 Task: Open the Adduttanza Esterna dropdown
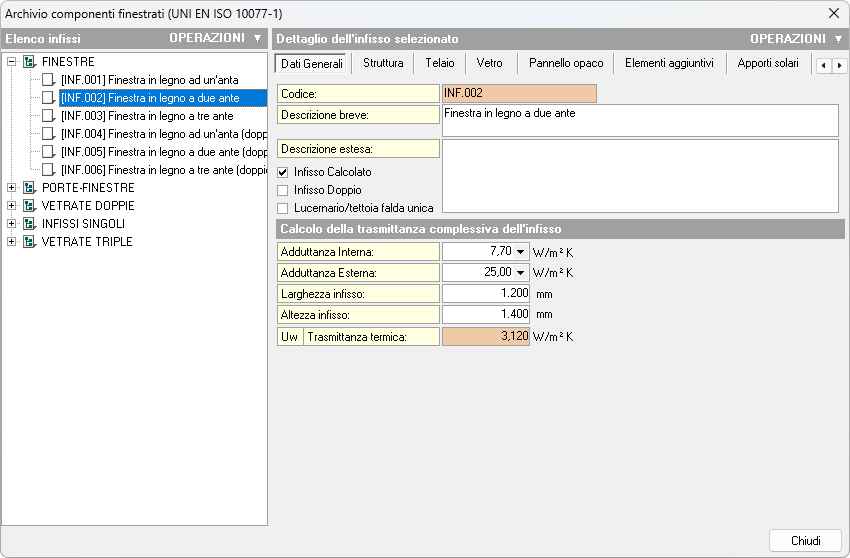[521, 272]
